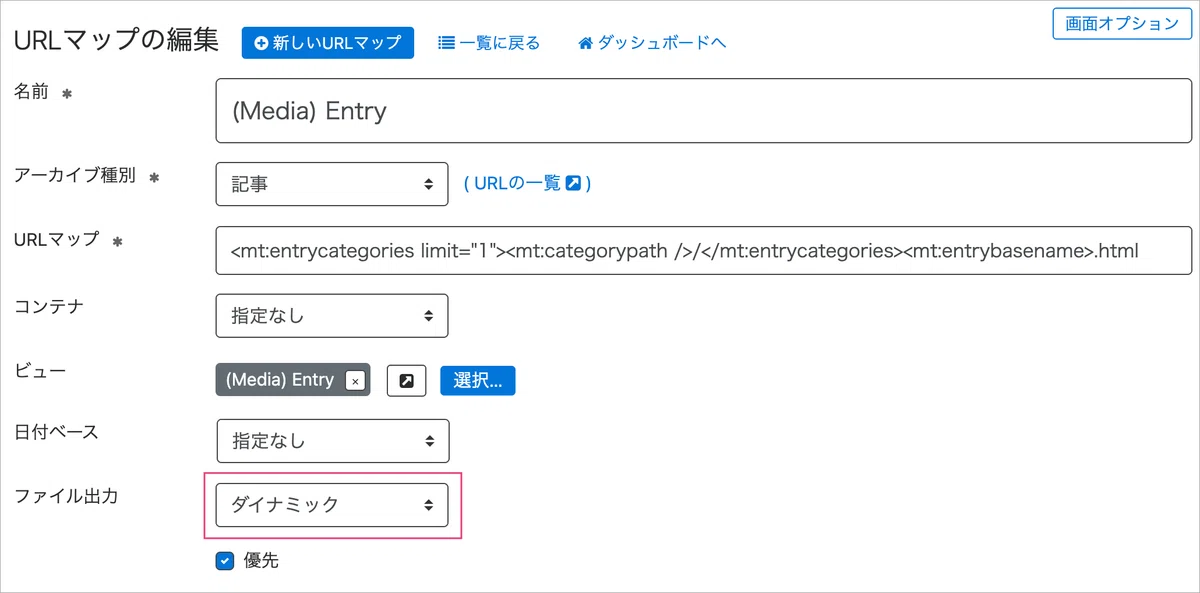Open the URLの一覧 link
The image size is (1200, 593).
point(526,184)
